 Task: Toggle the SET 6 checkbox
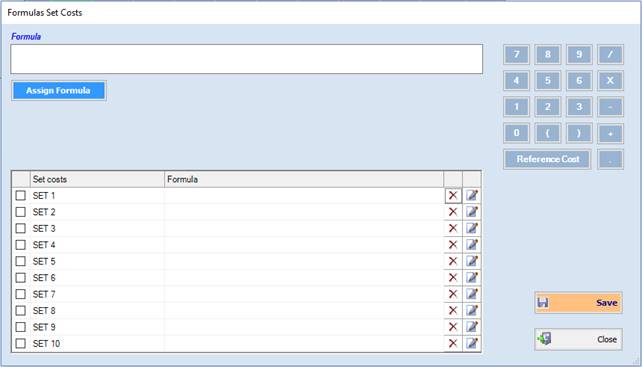[x=20, y=277]
